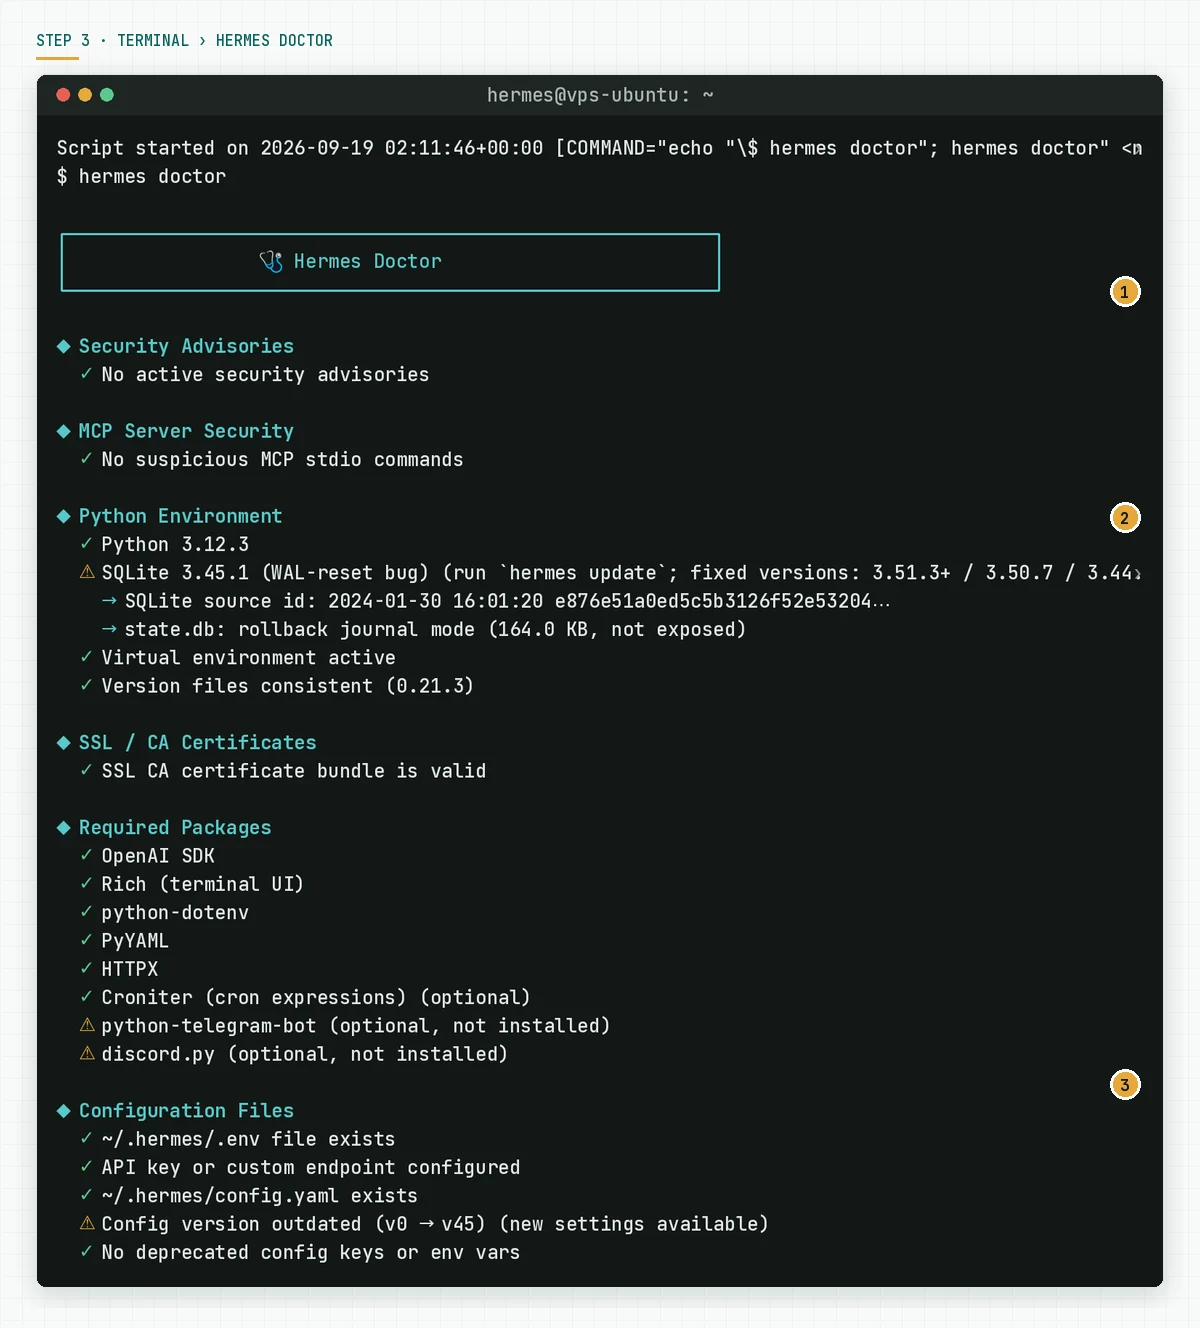Screen dimensions: 1200x1328
Task: Click the Configuration Files heading
Action: point(186,1111)
